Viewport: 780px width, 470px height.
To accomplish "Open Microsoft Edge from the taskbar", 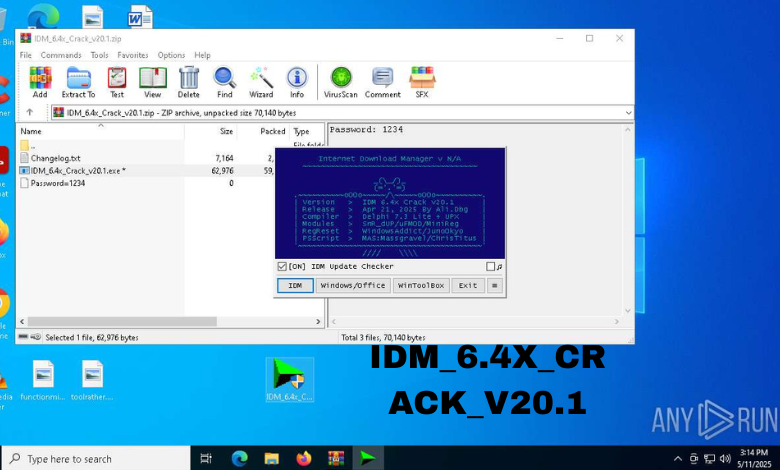I will [x=239, y=458].
